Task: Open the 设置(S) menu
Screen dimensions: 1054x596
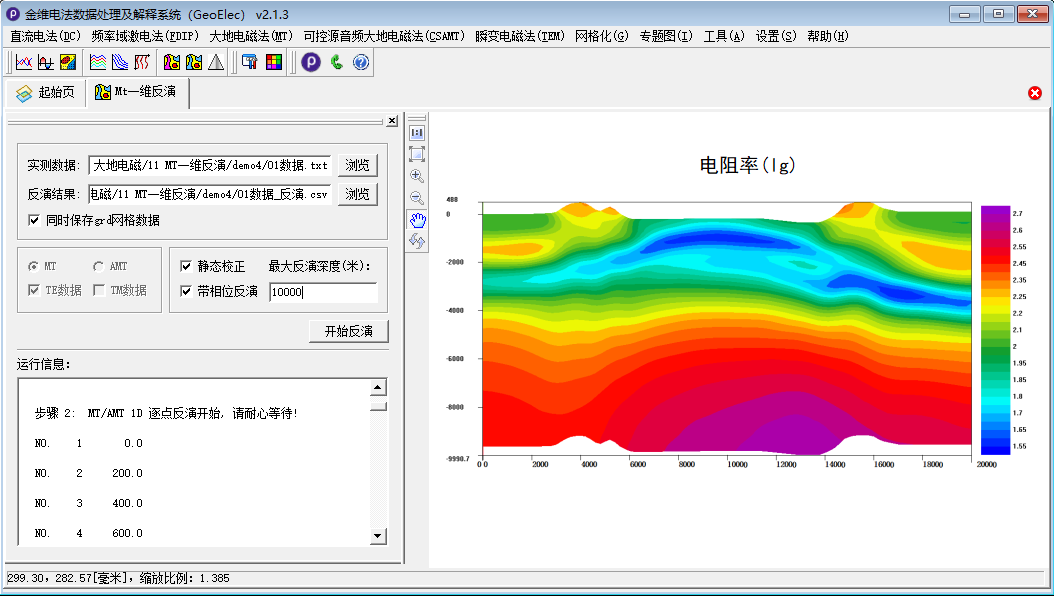Action: [776, 36]
